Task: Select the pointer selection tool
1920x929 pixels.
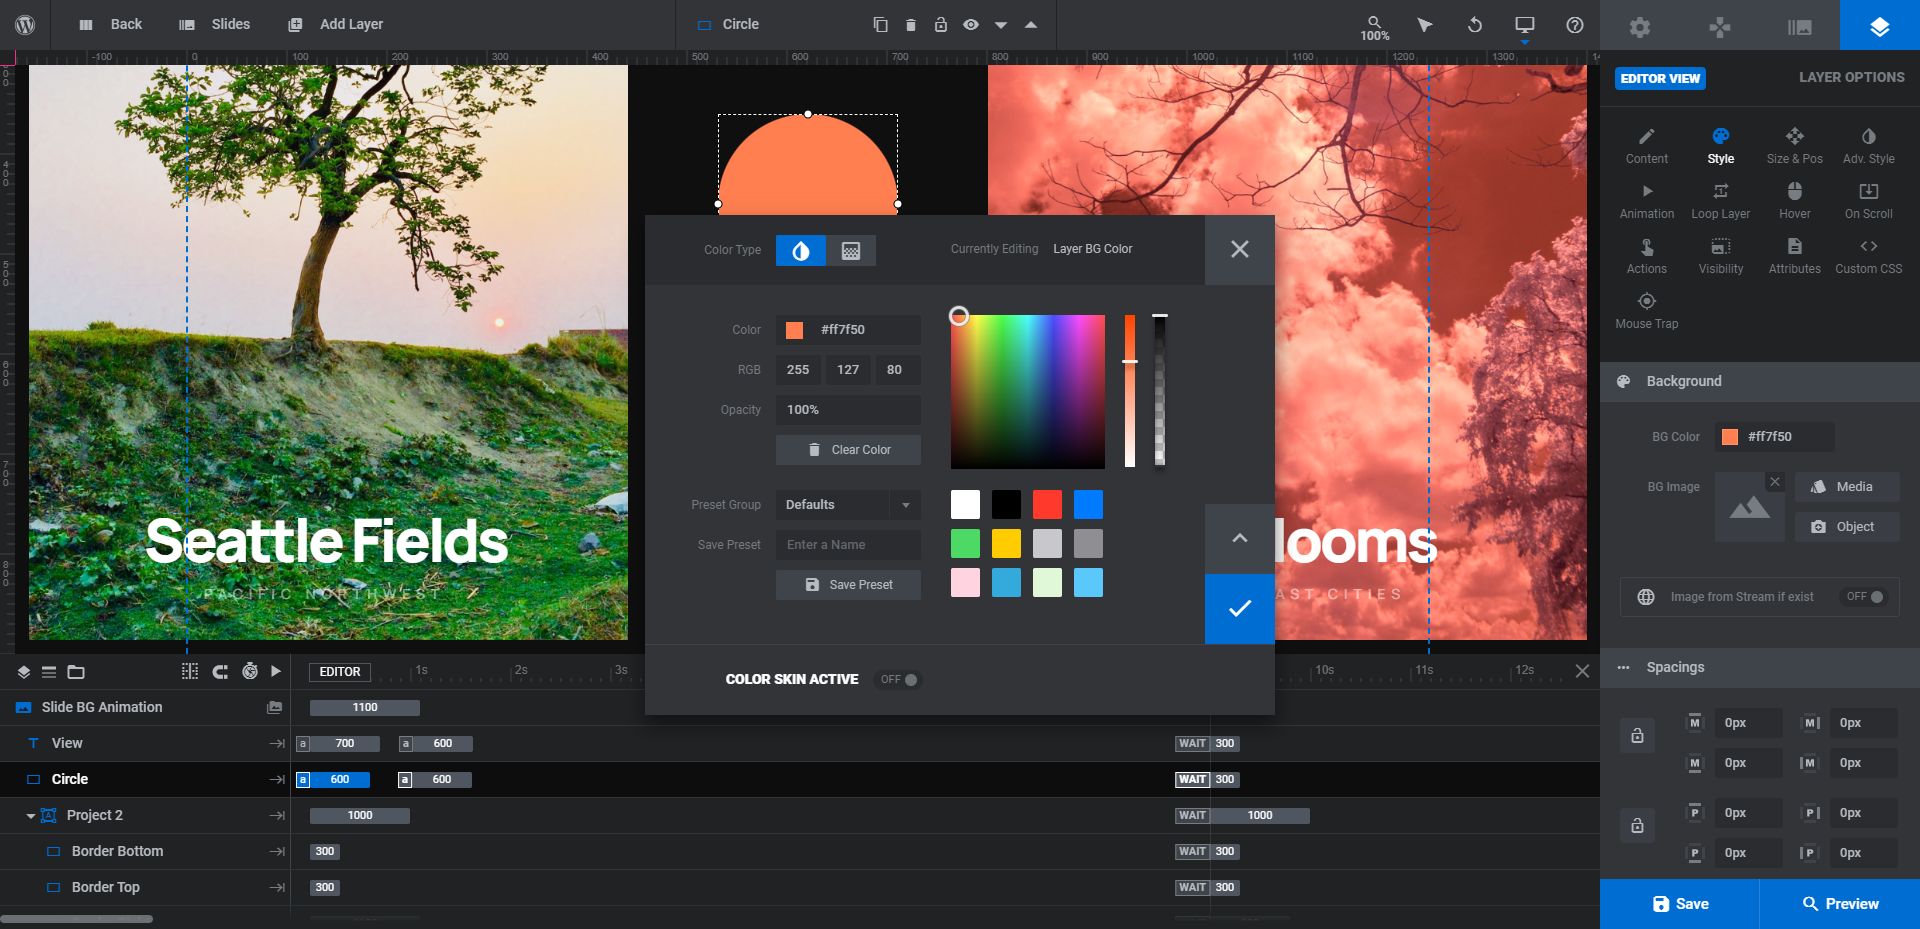Action: (x=1424, y=24)
